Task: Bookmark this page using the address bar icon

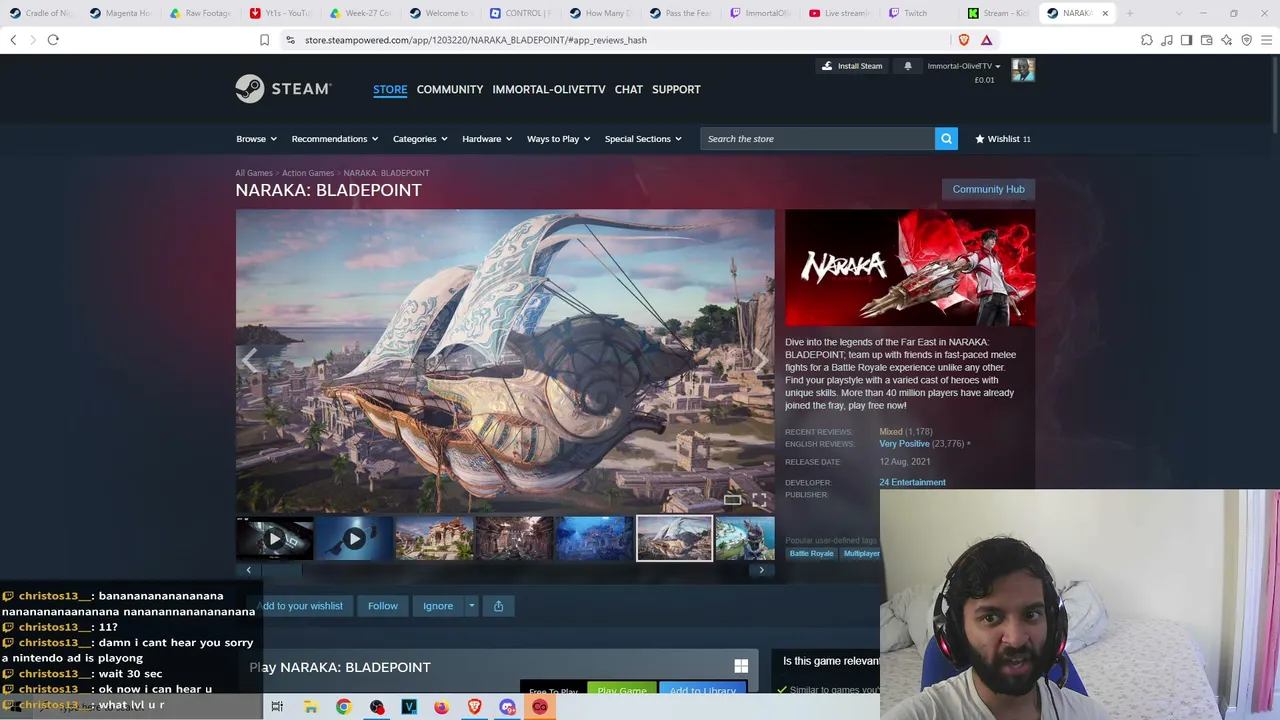Action: point(264,40)
